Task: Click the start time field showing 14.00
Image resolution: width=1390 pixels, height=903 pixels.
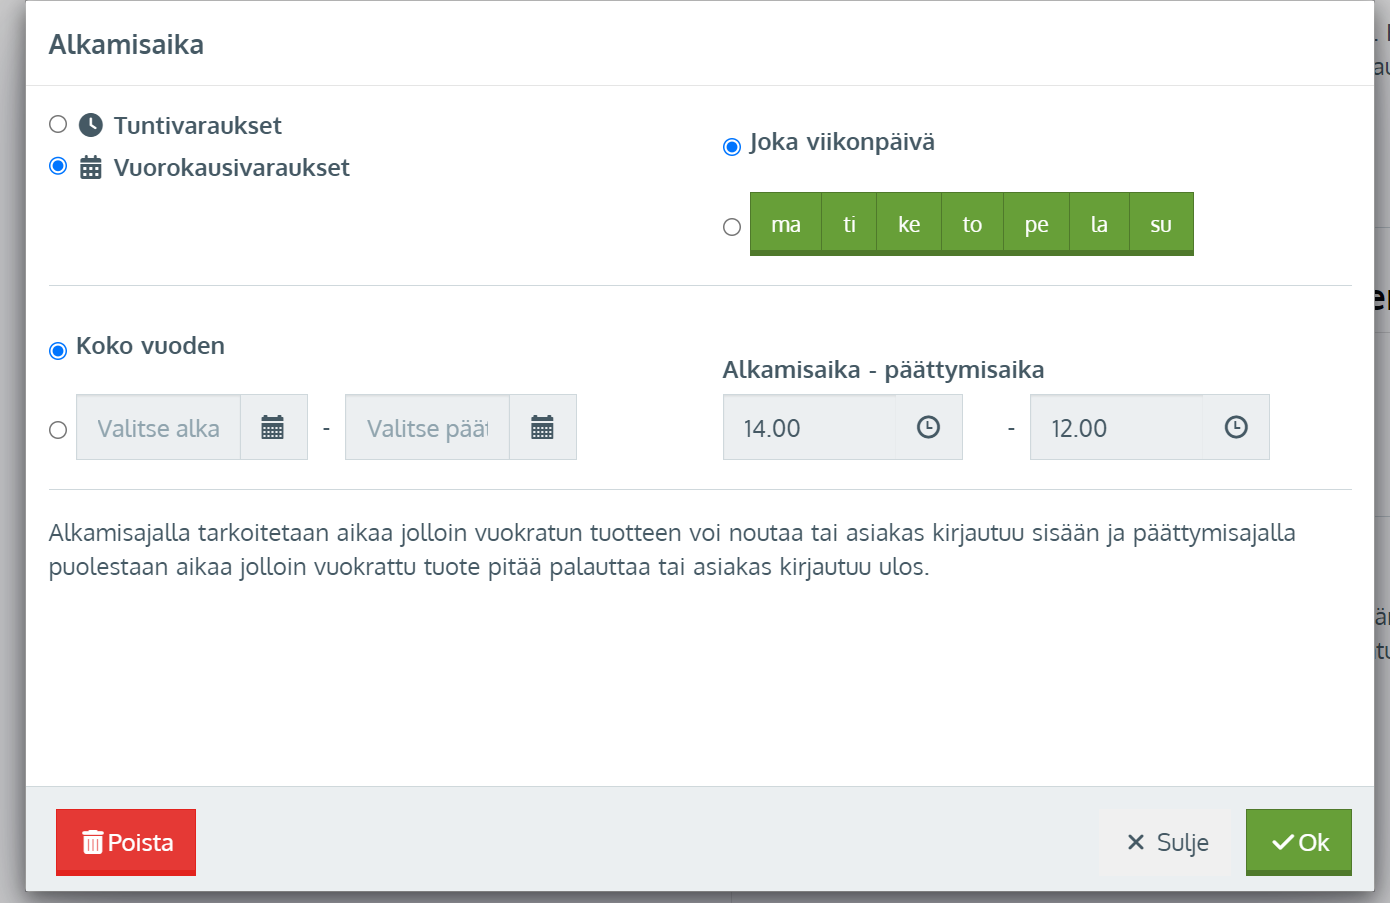Action: click(x=808, y=428)
